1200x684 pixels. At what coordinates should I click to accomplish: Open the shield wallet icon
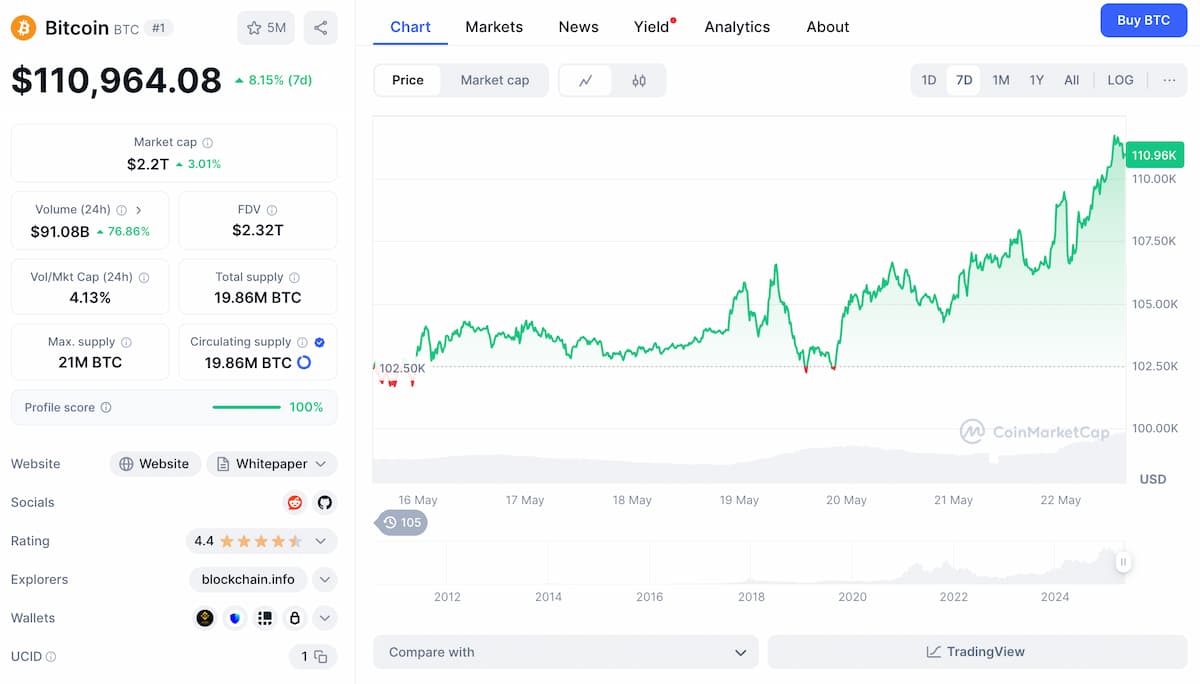pyautogui.click(x=235, y=618)
